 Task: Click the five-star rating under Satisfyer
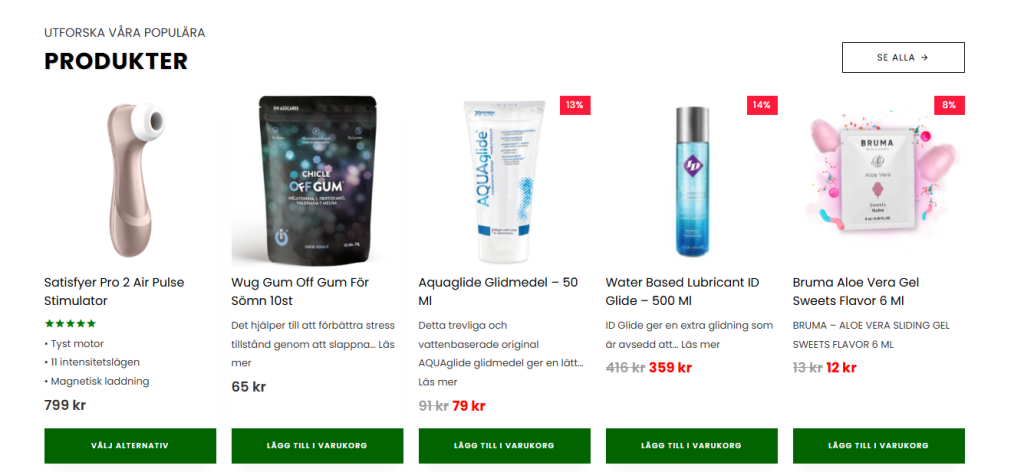click(70, 323)
